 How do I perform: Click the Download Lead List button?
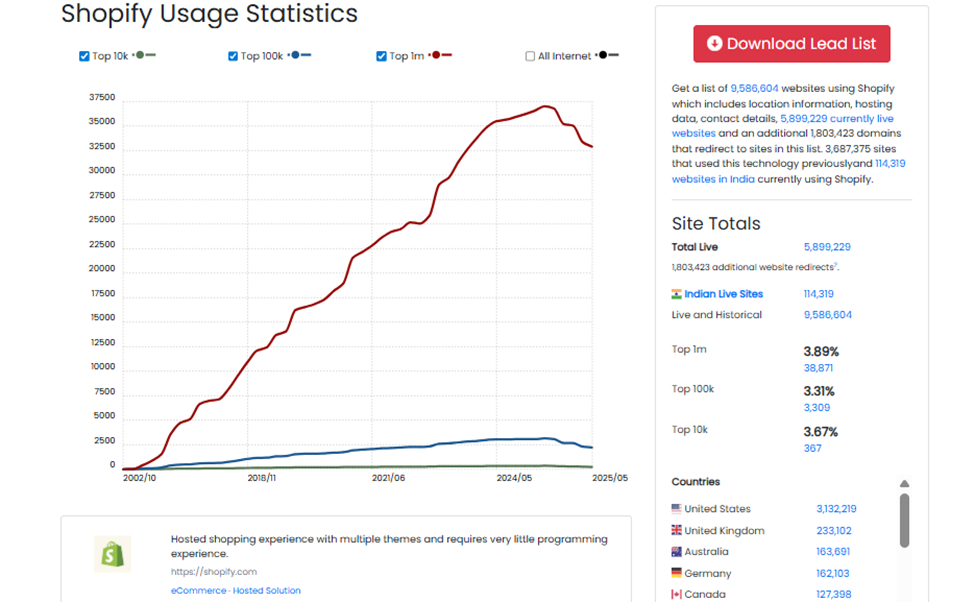(x=791, y=43)
